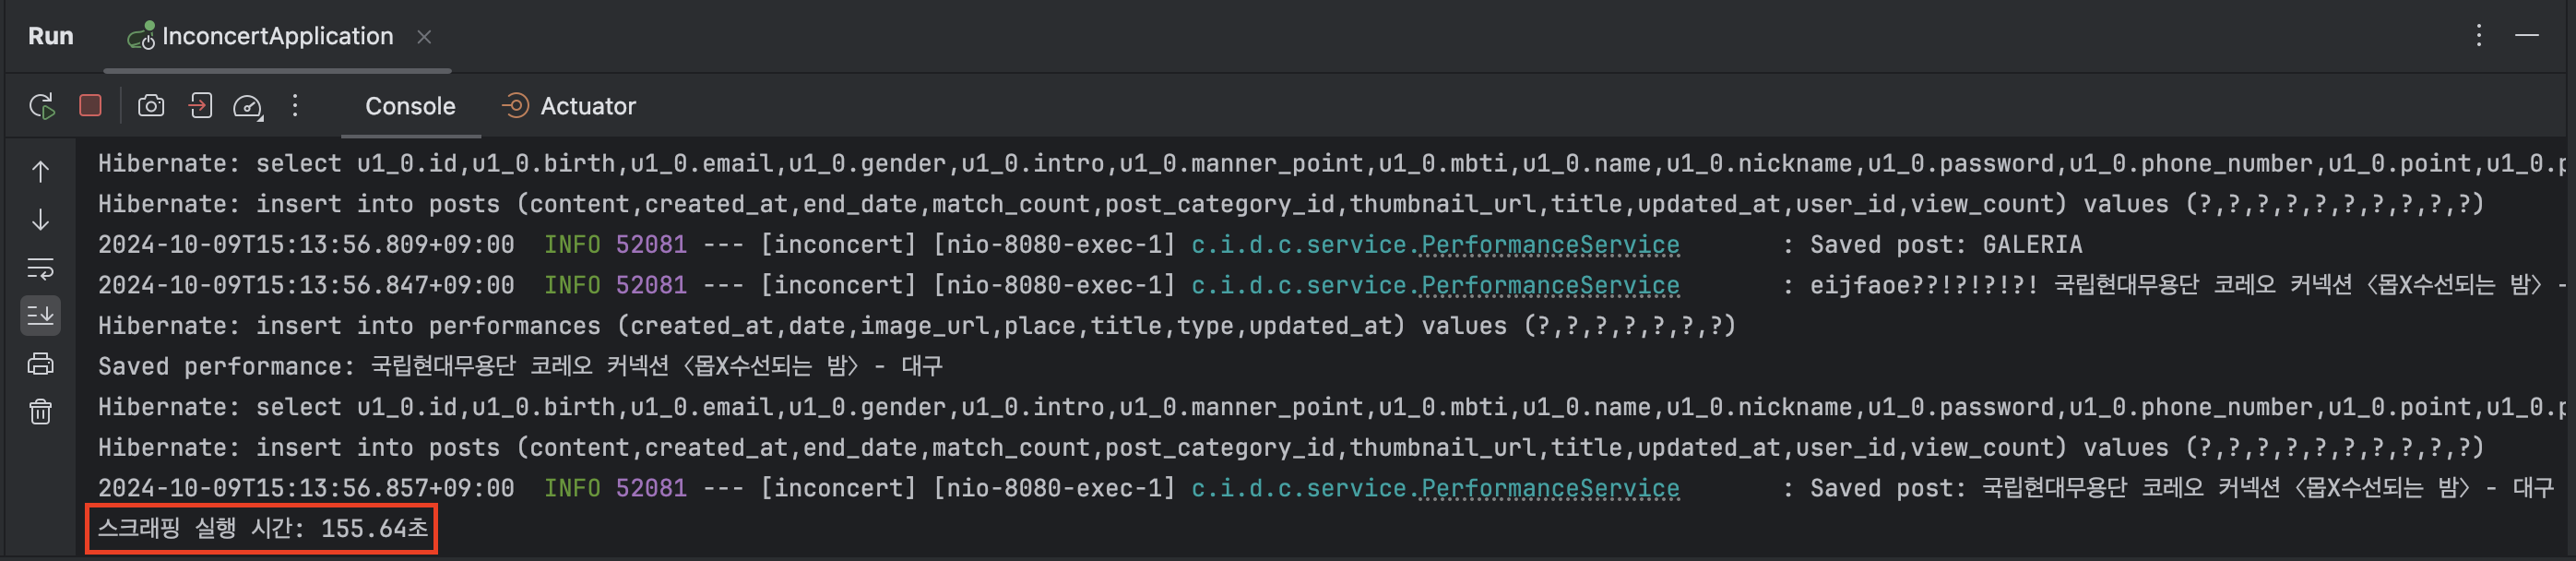Image resolution: width=2576 pixels, height=561 pixels.
Task: Click the scraping time 155.64 line
Action: click(x=262, y=528)
